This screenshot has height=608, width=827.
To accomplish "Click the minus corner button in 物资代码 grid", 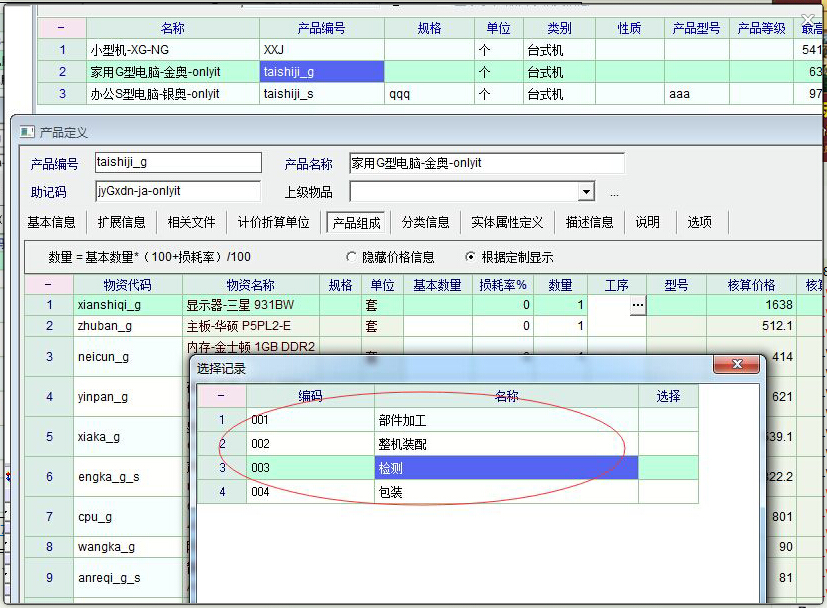I will (x=49, y=285).
